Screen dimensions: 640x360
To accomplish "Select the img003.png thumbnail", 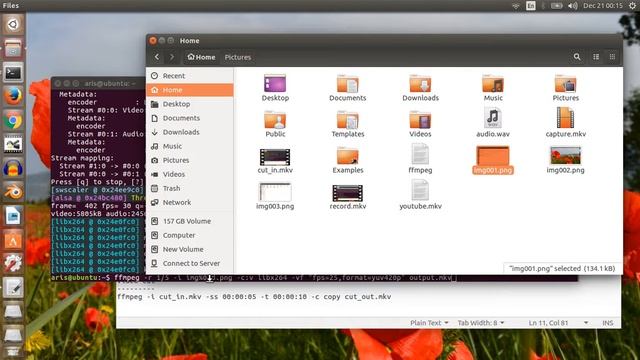I will (275, 192).
